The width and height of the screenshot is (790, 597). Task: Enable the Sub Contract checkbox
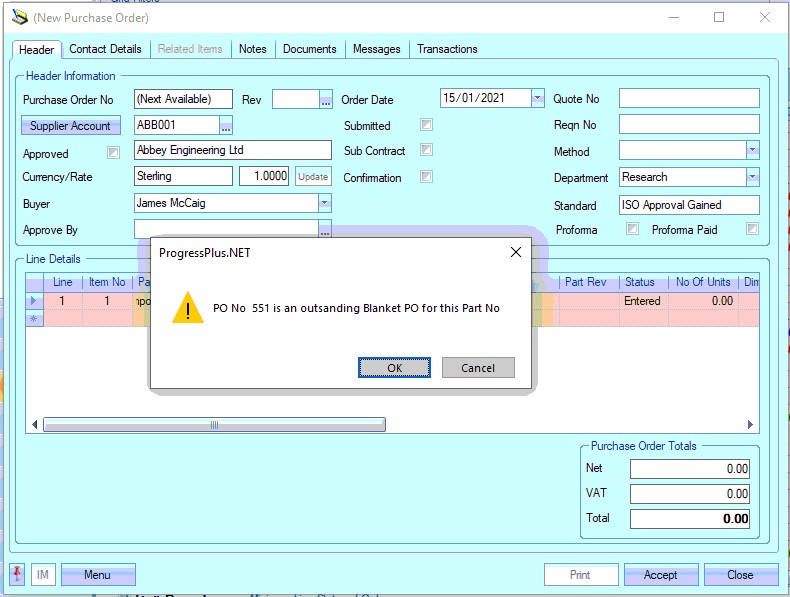pos(427,150)
